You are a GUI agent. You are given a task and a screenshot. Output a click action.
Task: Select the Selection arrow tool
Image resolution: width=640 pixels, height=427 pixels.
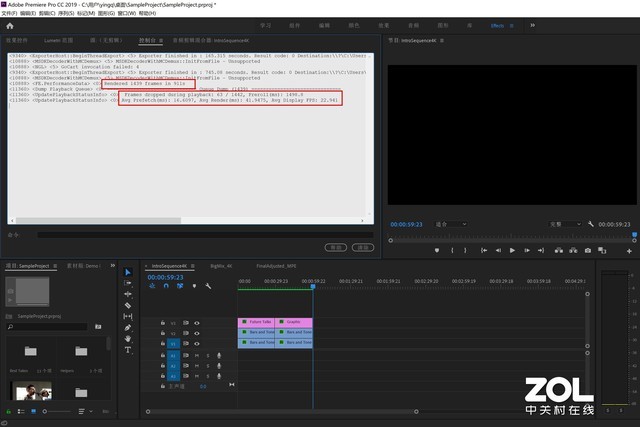(x=128, y=272)
